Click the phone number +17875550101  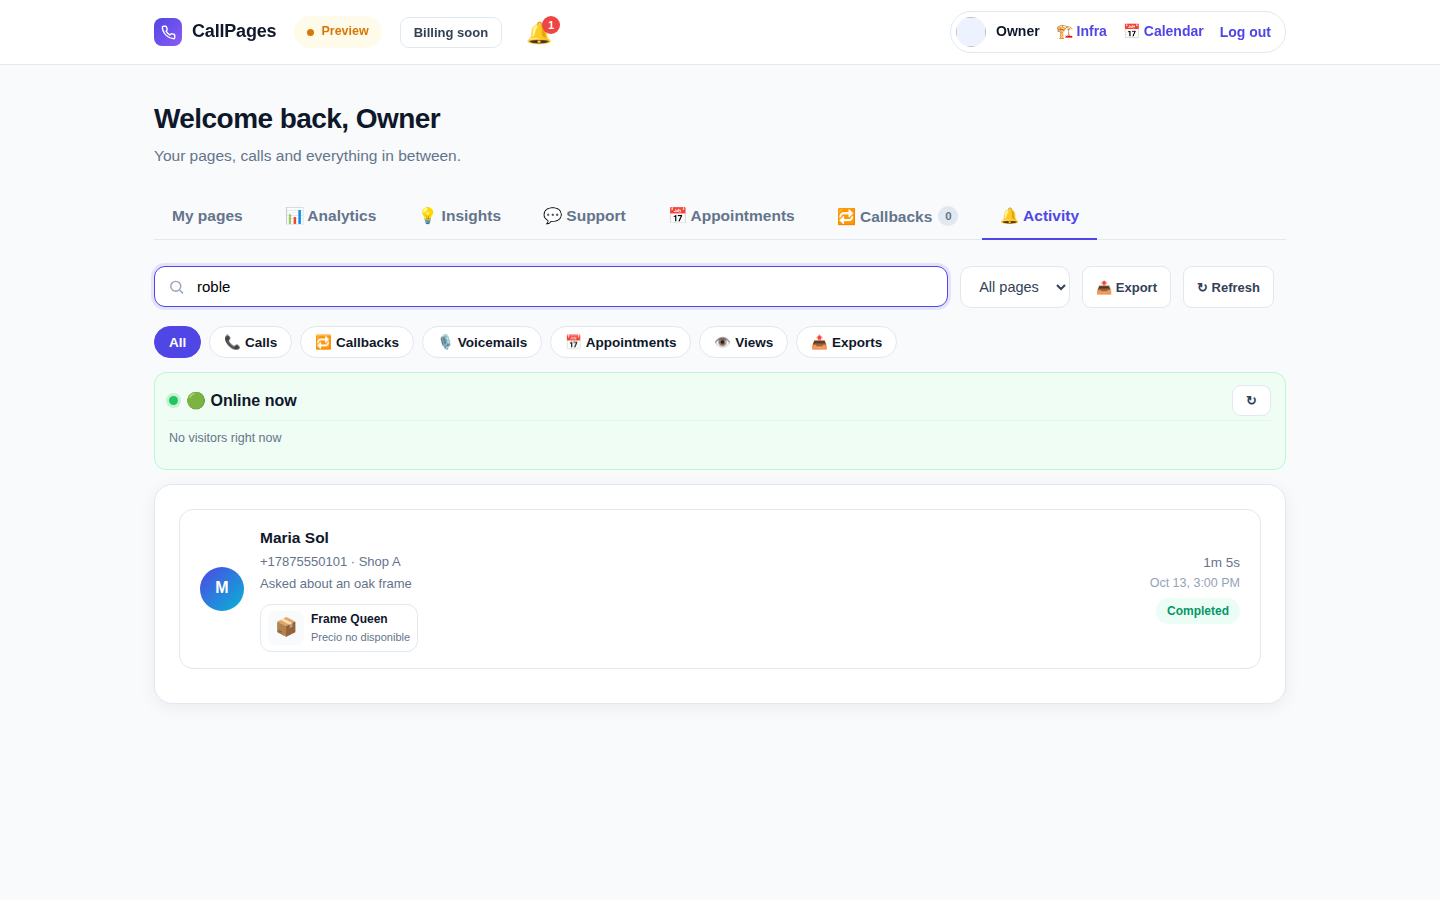tap(303, 562)
